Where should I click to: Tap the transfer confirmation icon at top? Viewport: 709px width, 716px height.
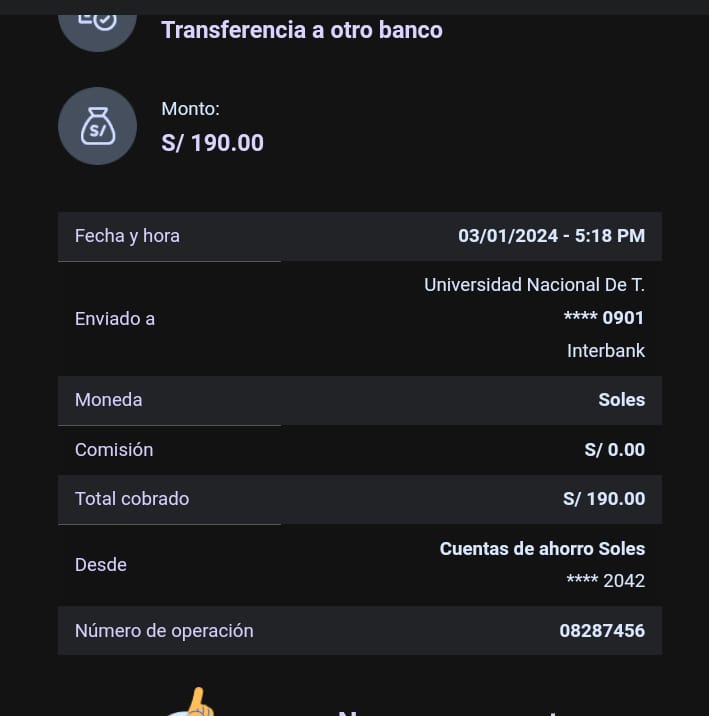click(97, 22)
